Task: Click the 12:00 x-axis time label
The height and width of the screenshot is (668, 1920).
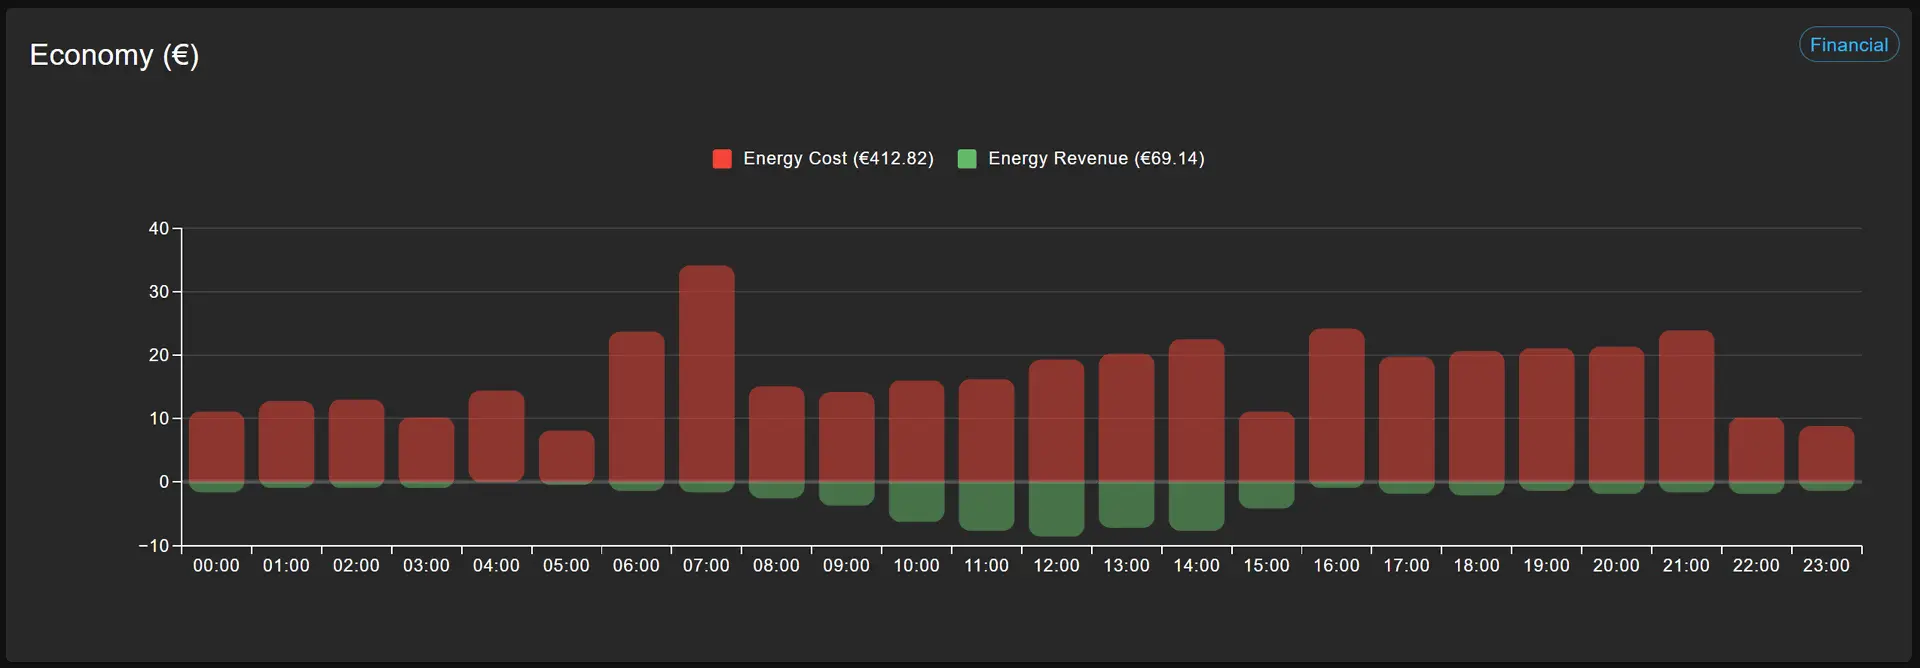Action: click(x=1056, y=566)
